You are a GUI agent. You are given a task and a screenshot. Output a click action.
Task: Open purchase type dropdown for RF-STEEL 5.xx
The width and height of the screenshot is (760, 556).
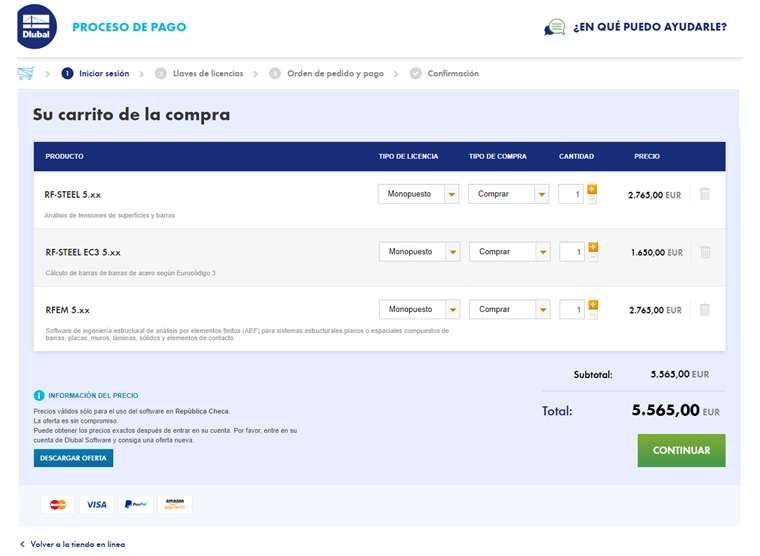point(508,194)
